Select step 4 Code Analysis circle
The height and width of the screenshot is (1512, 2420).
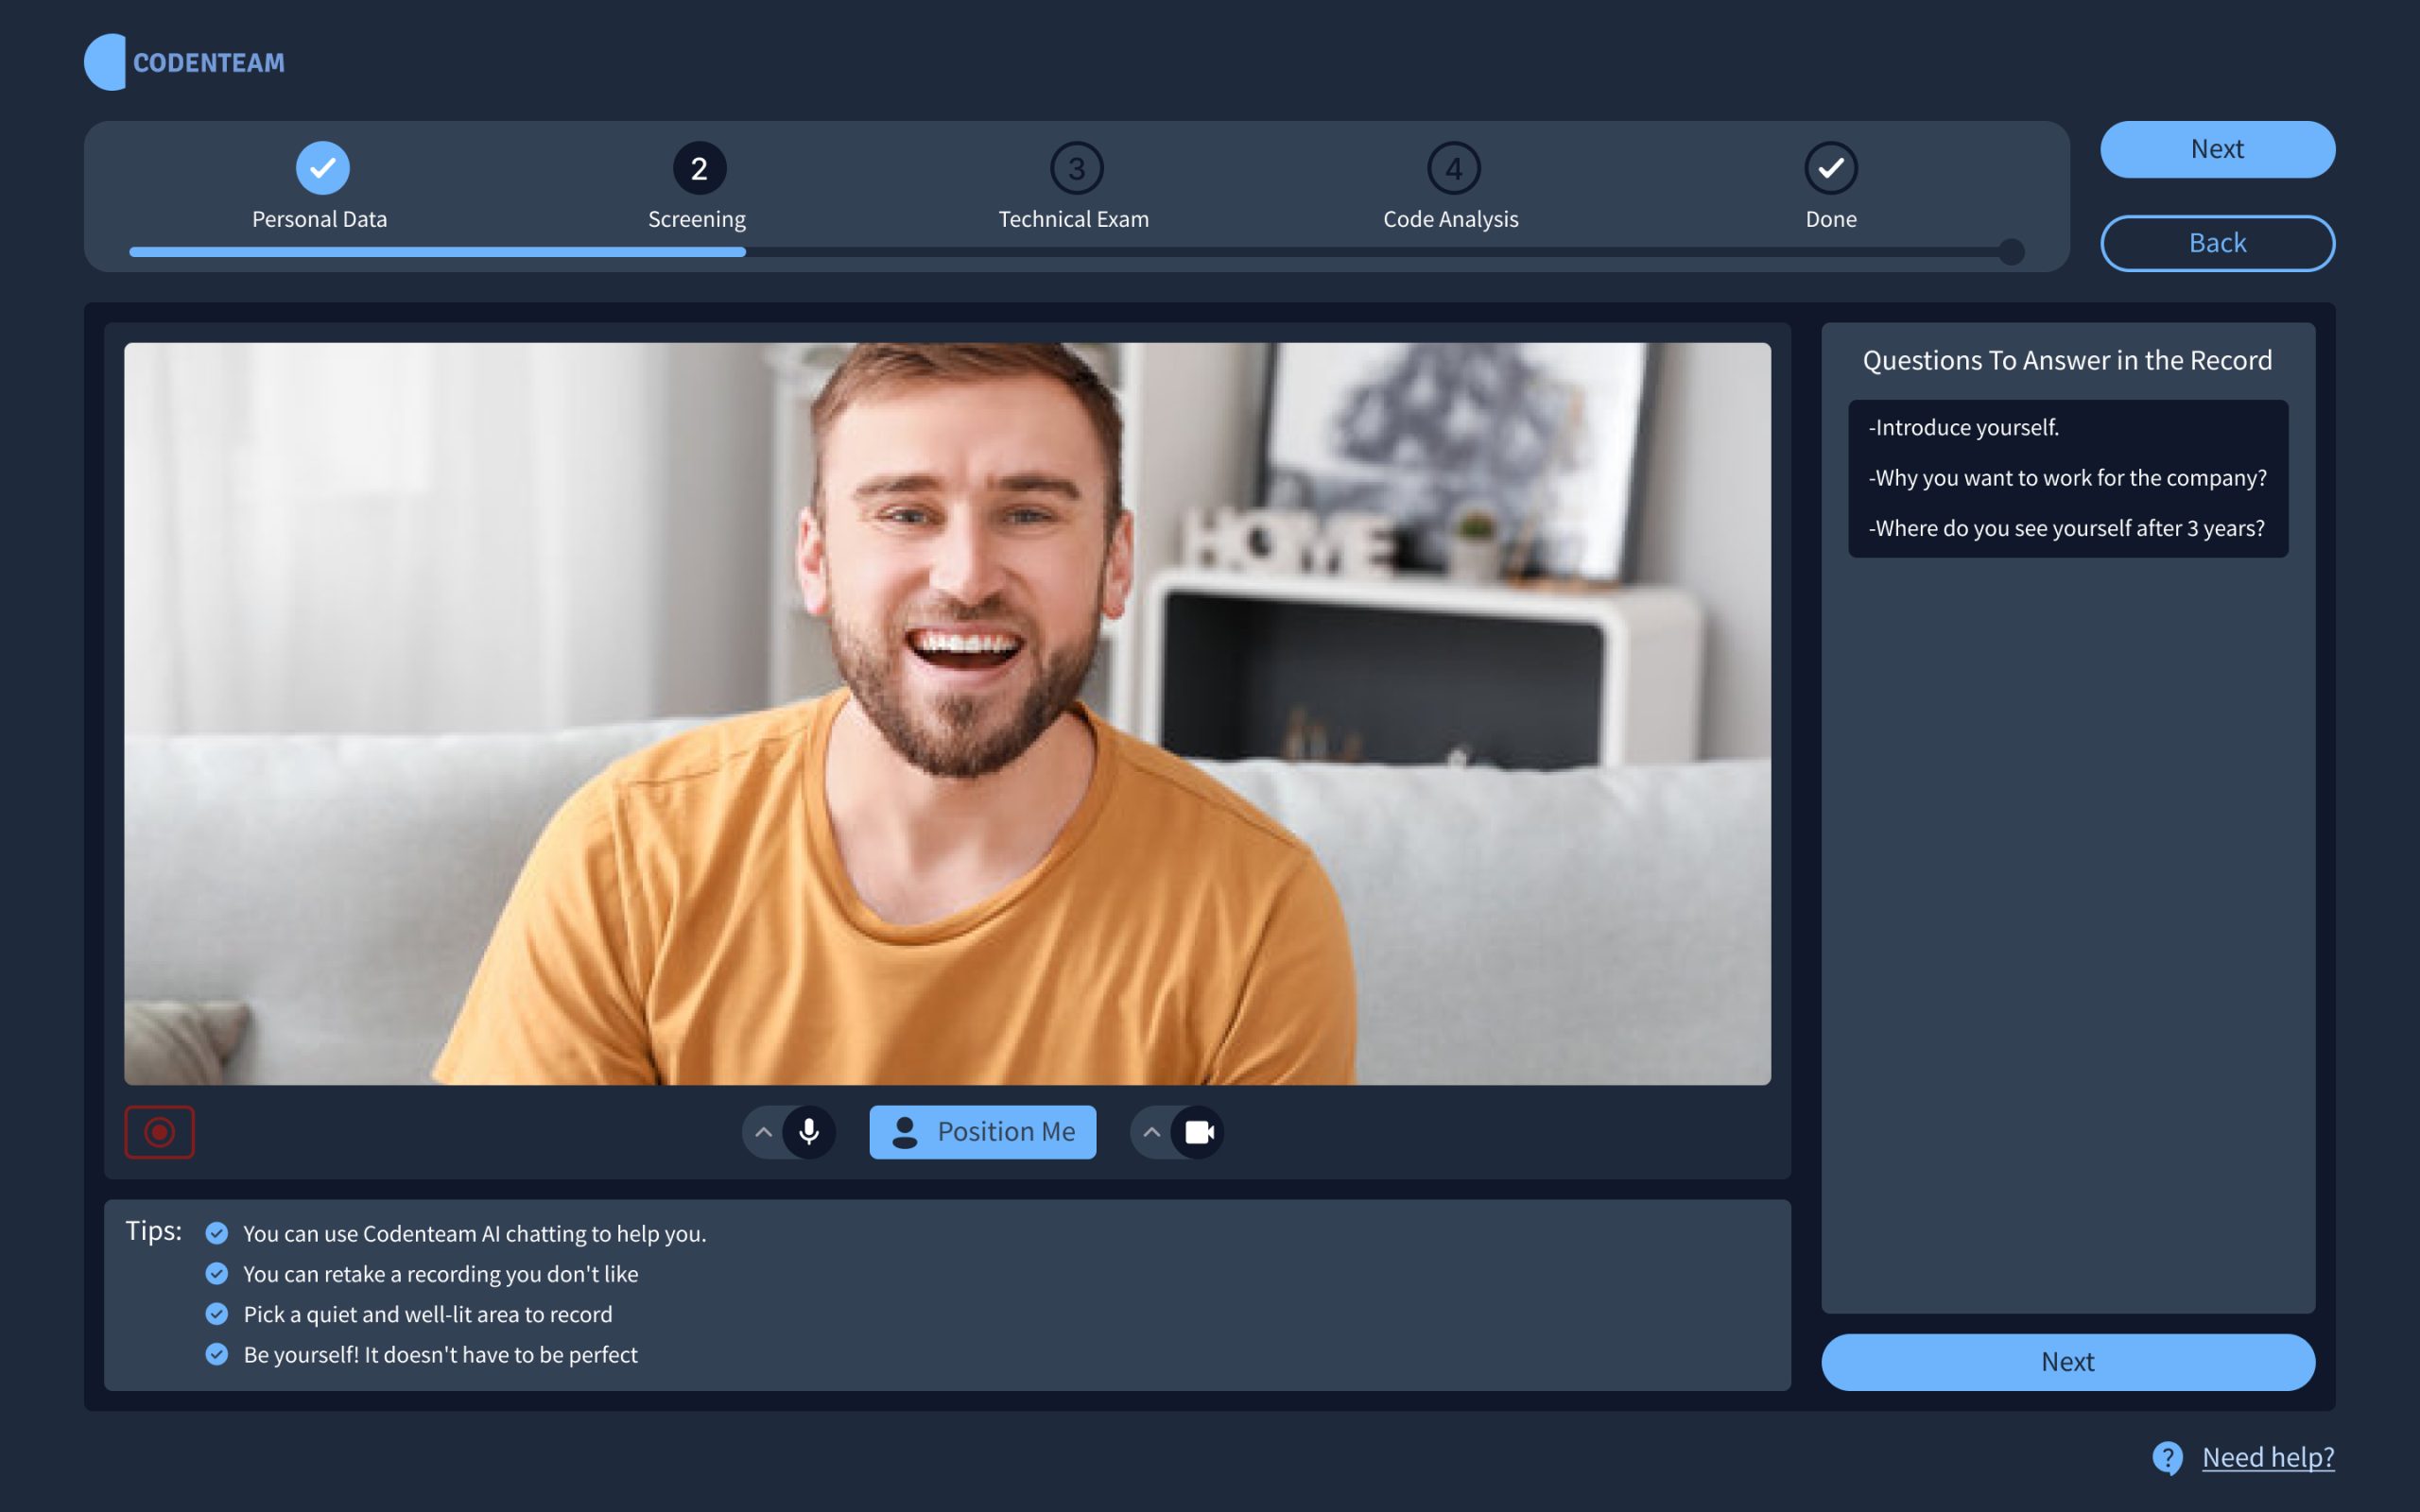[x=1453, y=168]
